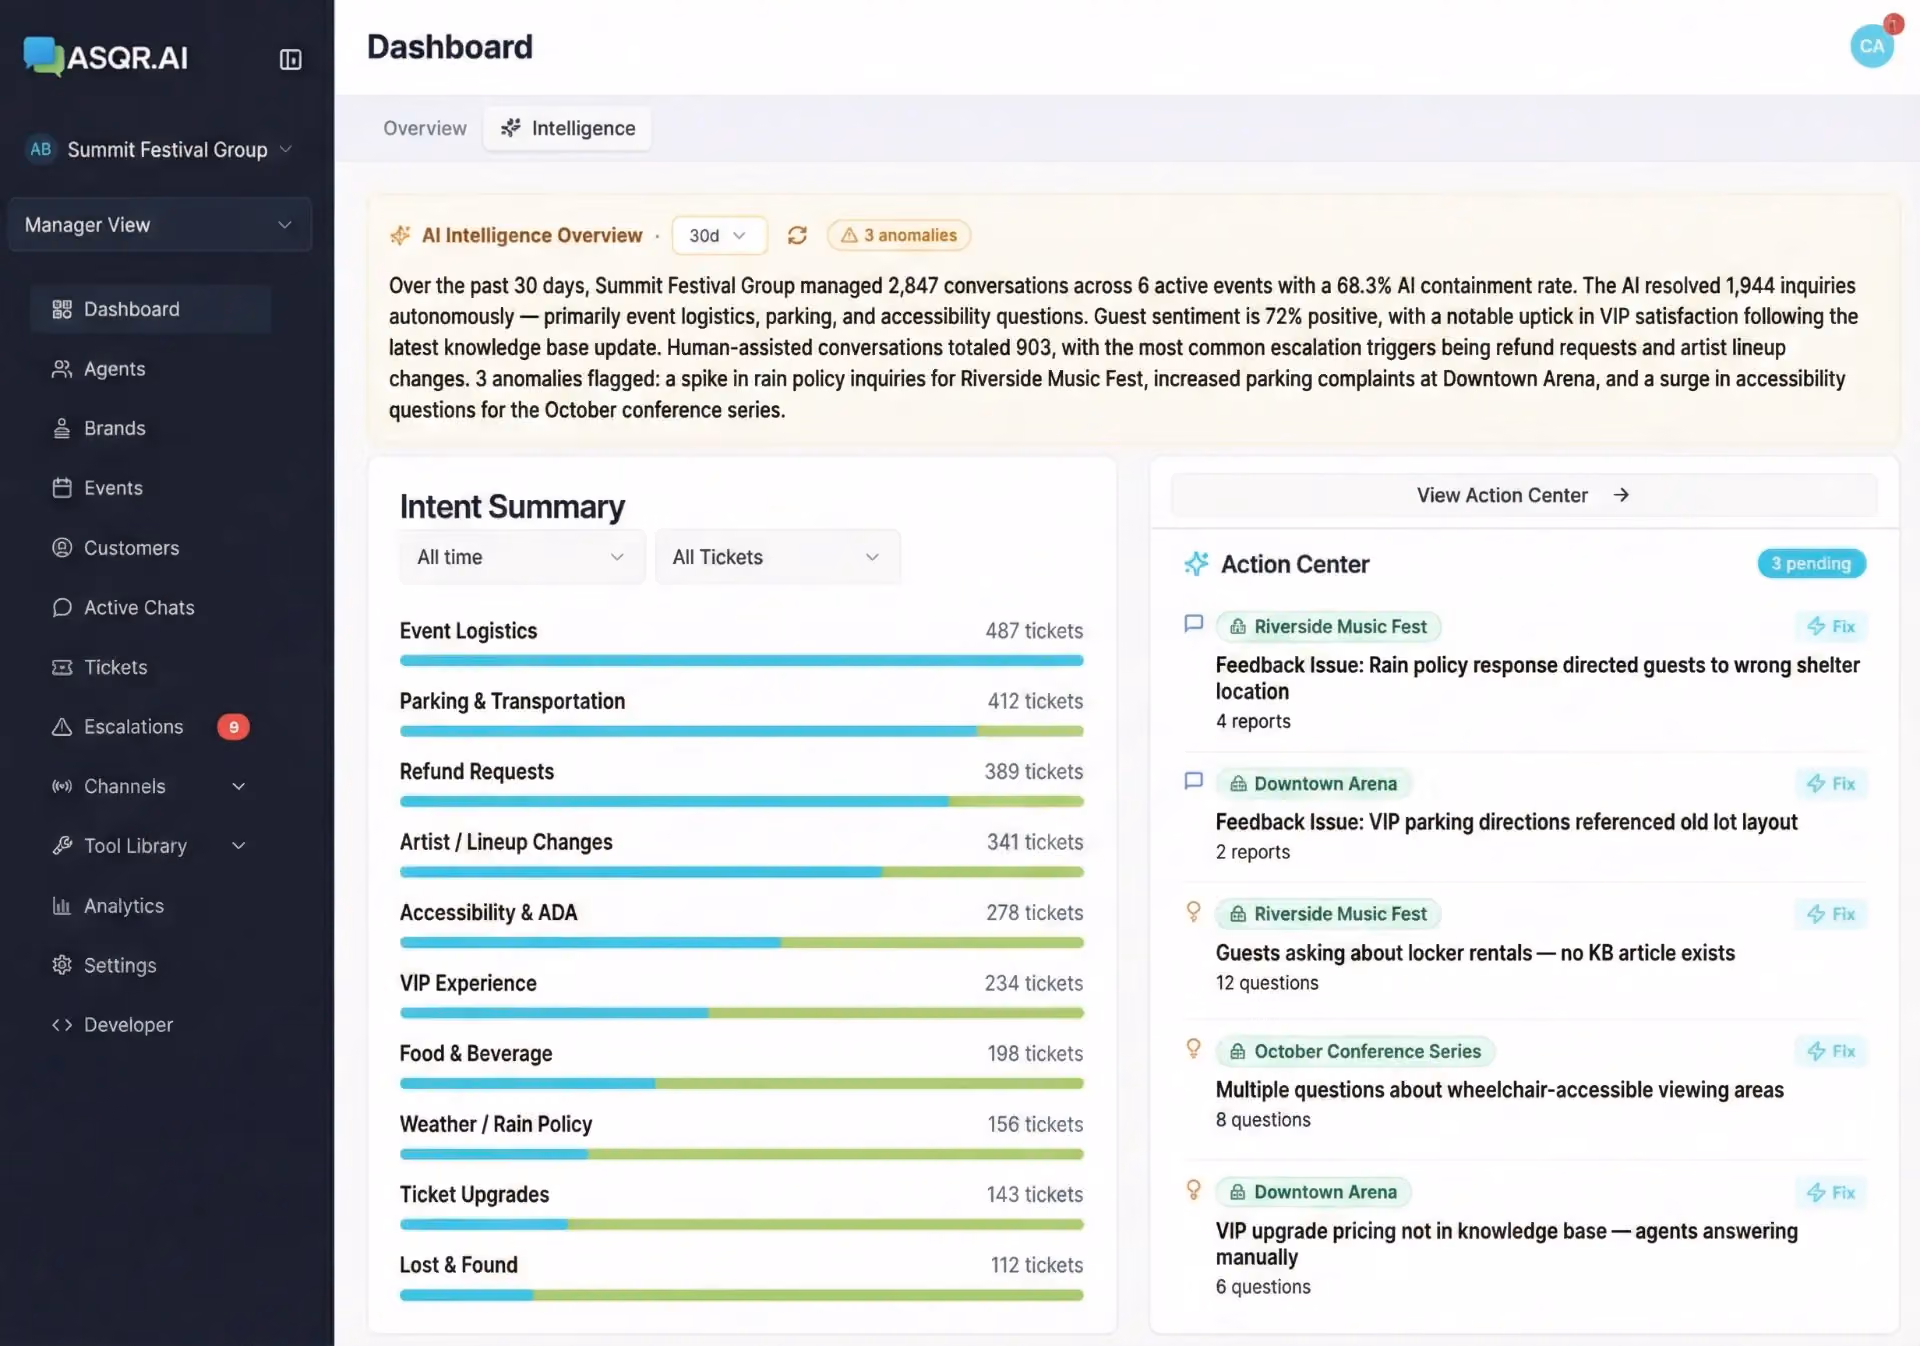Click the Settings gear icon

tap(62, 965)
